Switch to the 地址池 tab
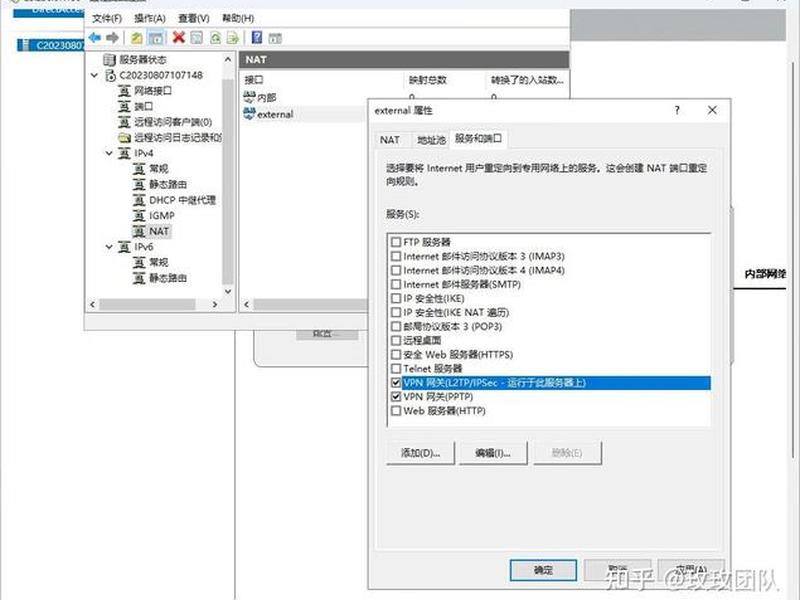 click(x=431, y=140)
